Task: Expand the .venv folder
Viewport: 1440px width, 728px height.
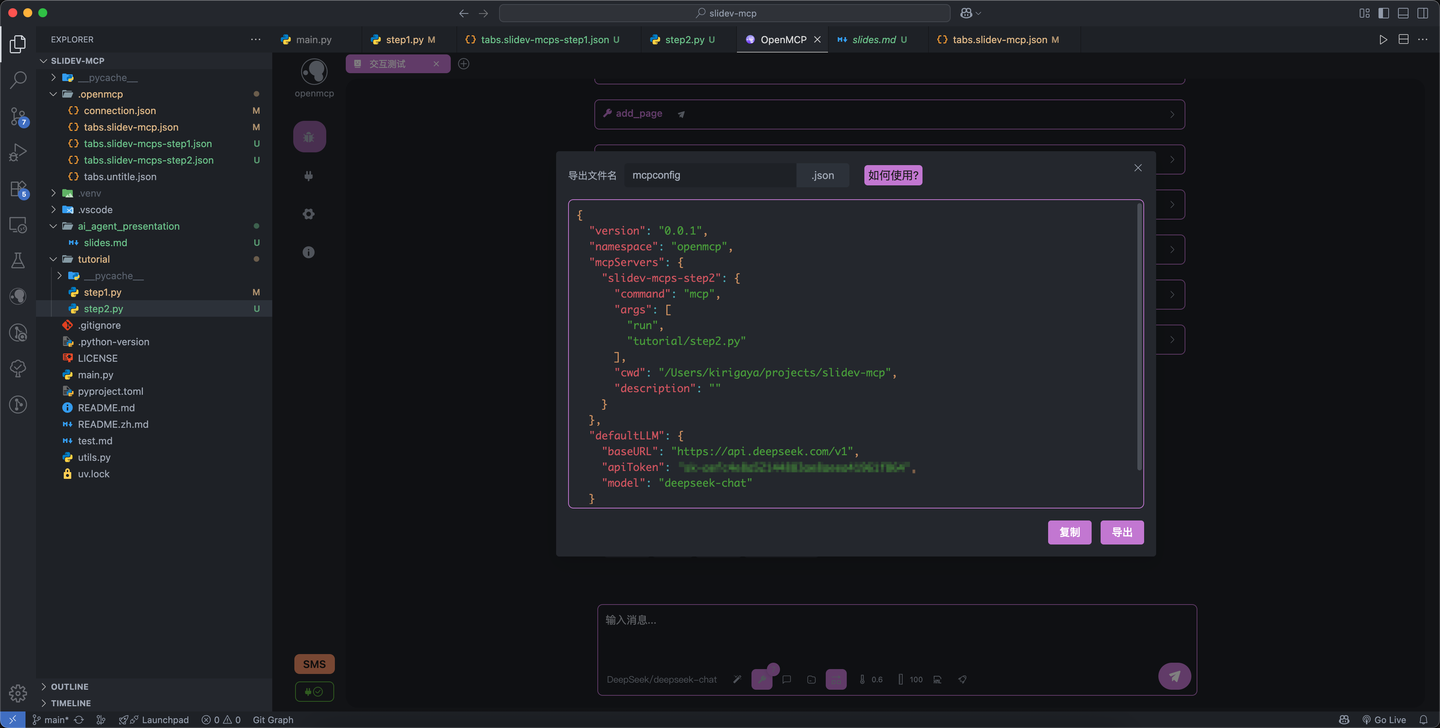Action: [54, 193]
